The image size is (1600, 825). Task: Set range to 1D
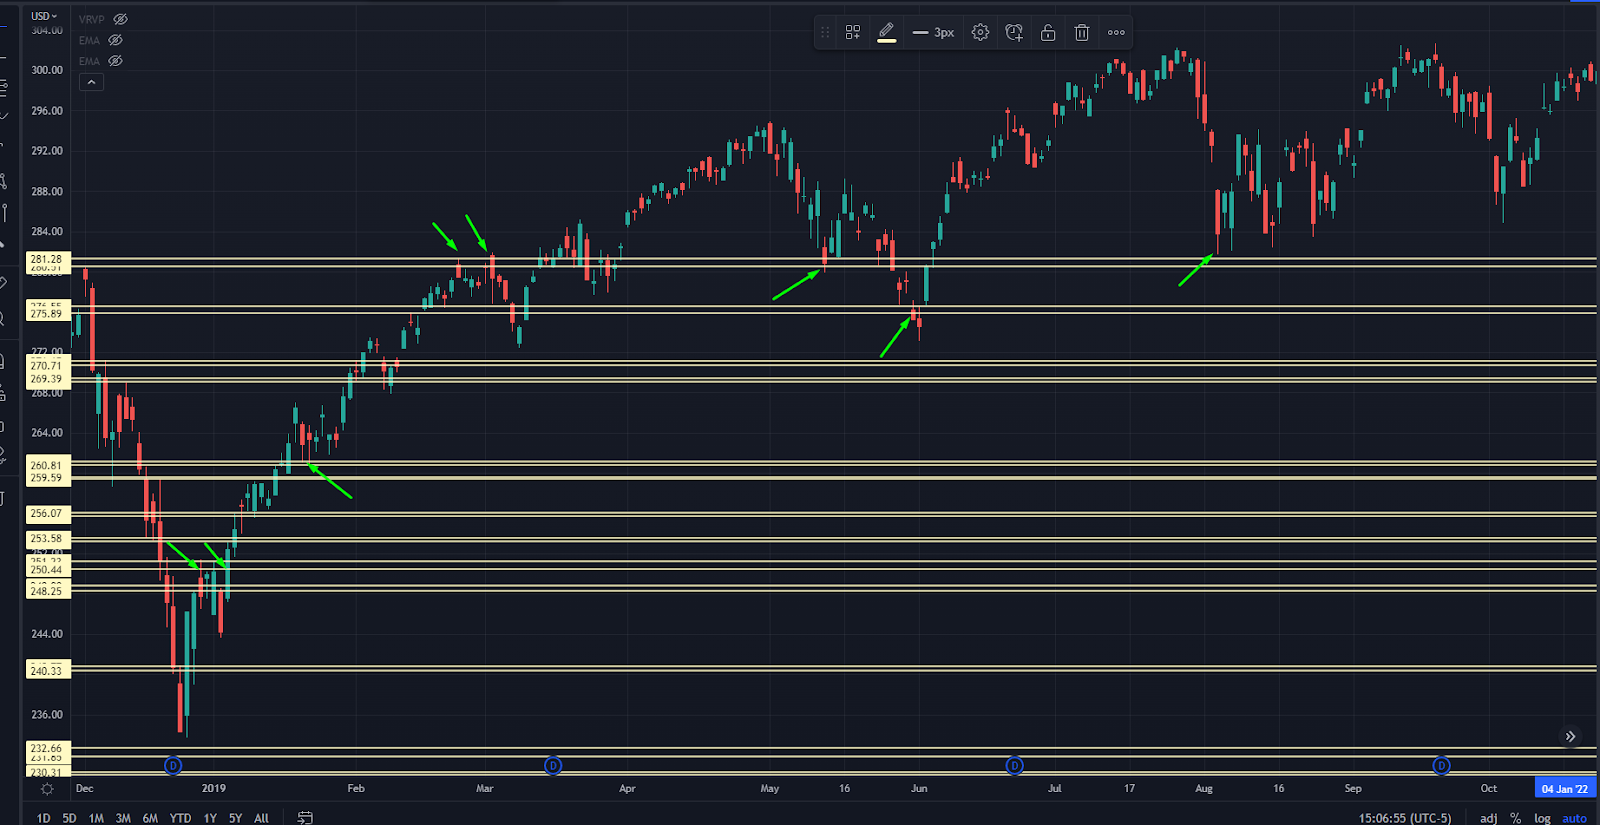(x=43, y=818)
